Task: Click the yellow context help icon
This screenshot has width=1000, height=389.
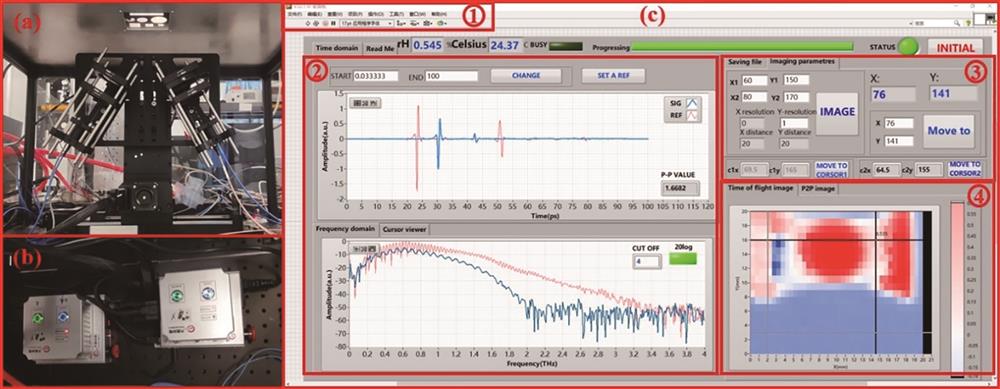Action: (969, 22)
